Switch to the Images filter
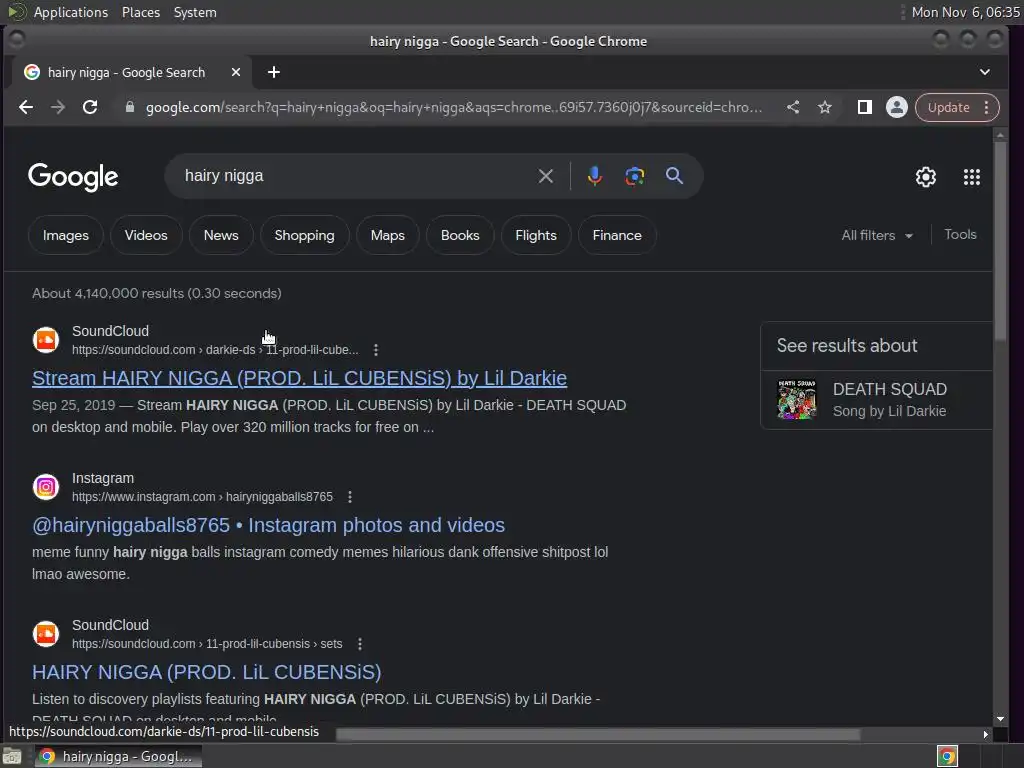Image resolution: width=1024 pixels, height=768 pixels. pos(65,235)
